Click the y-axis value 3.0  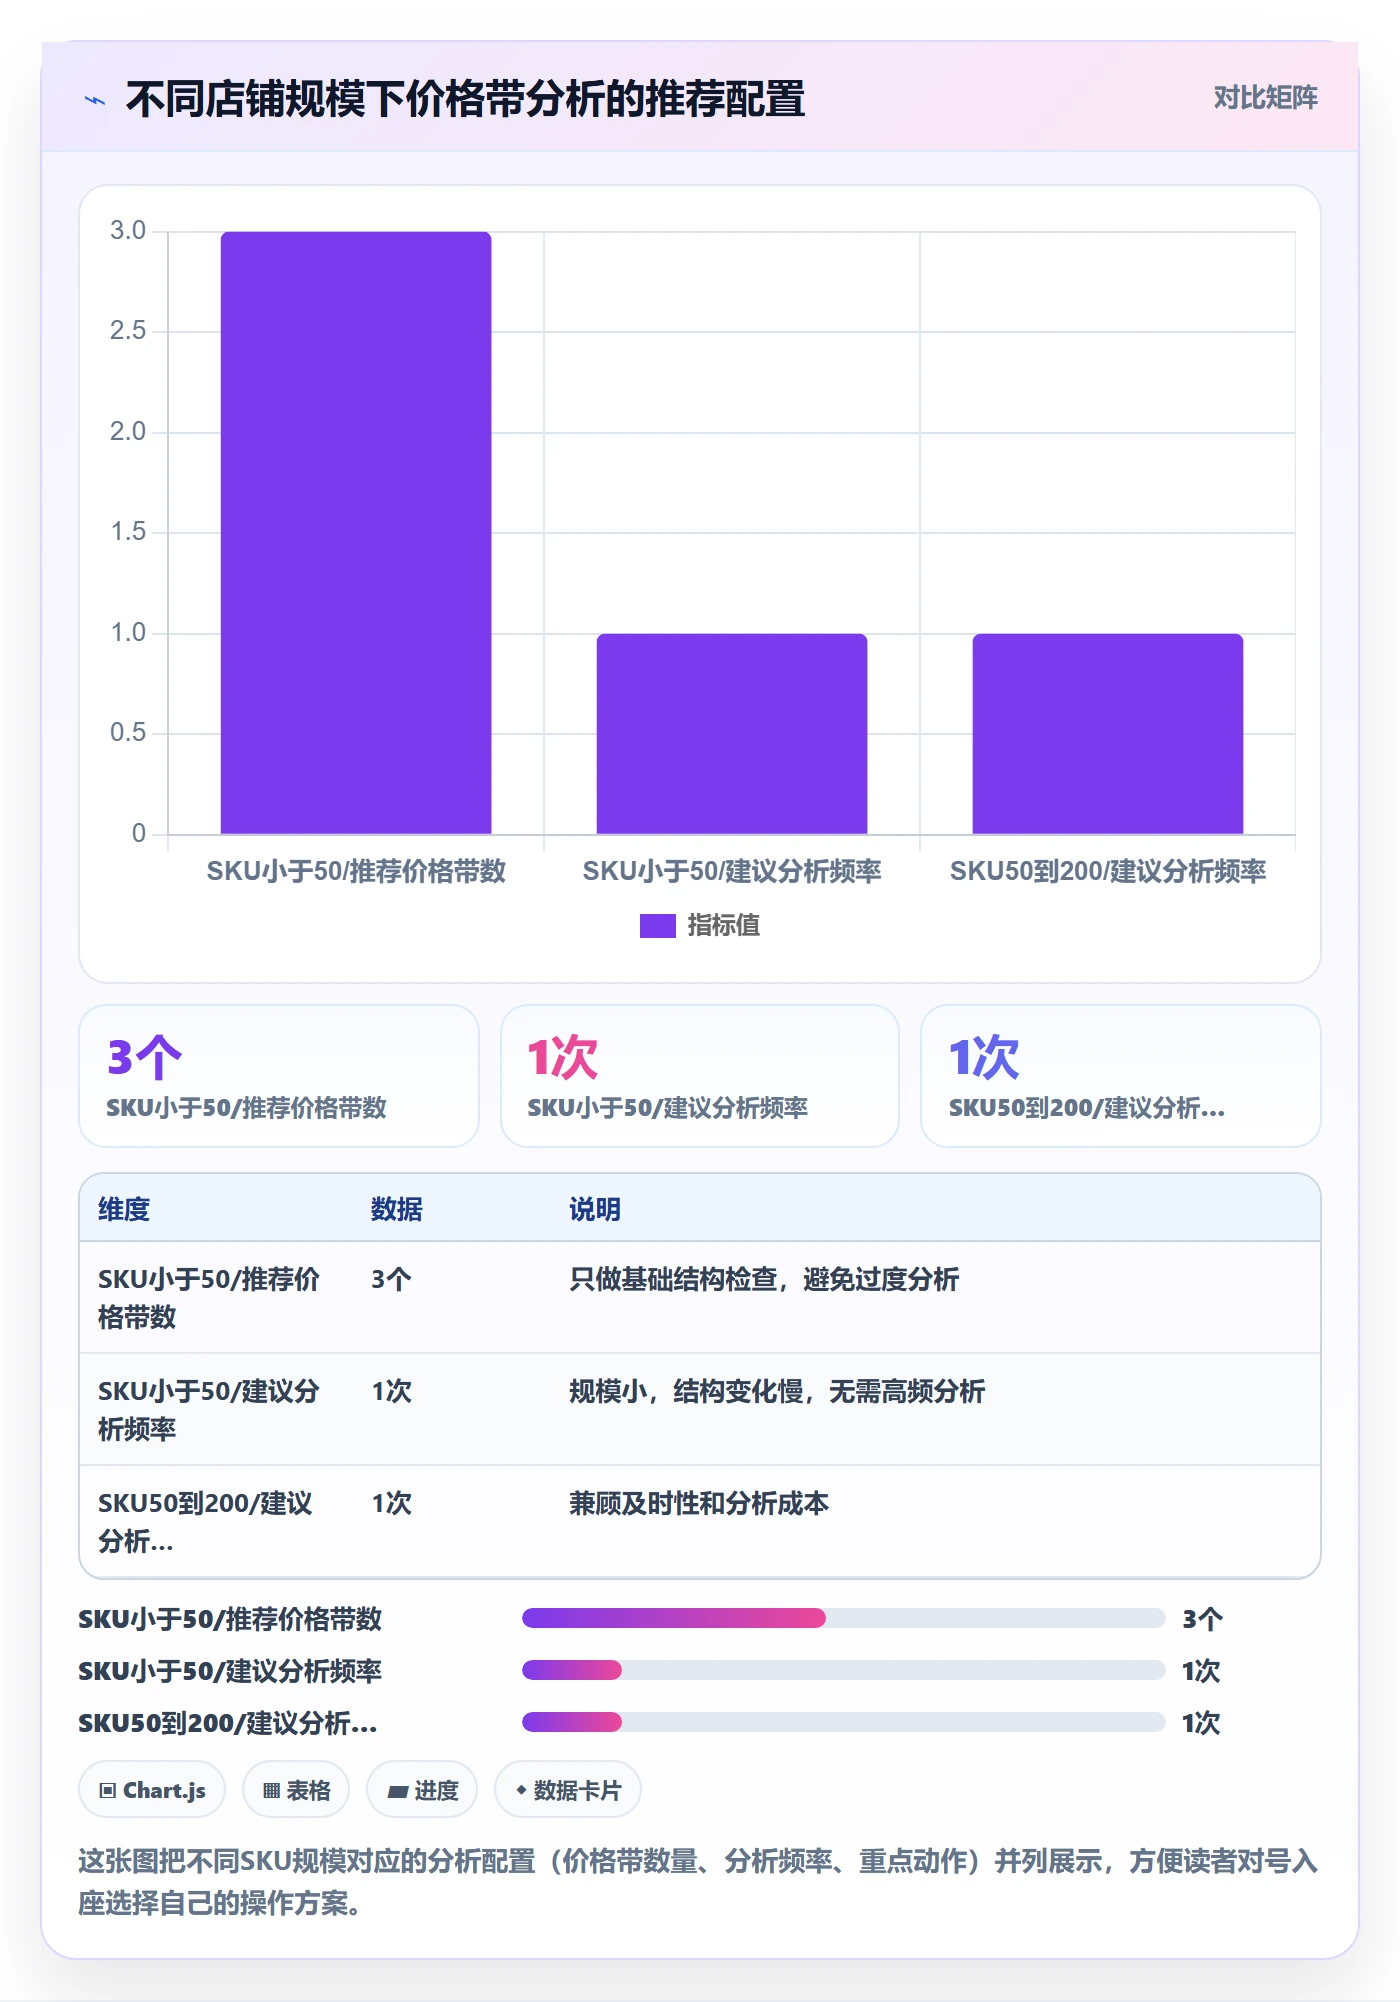128,231
